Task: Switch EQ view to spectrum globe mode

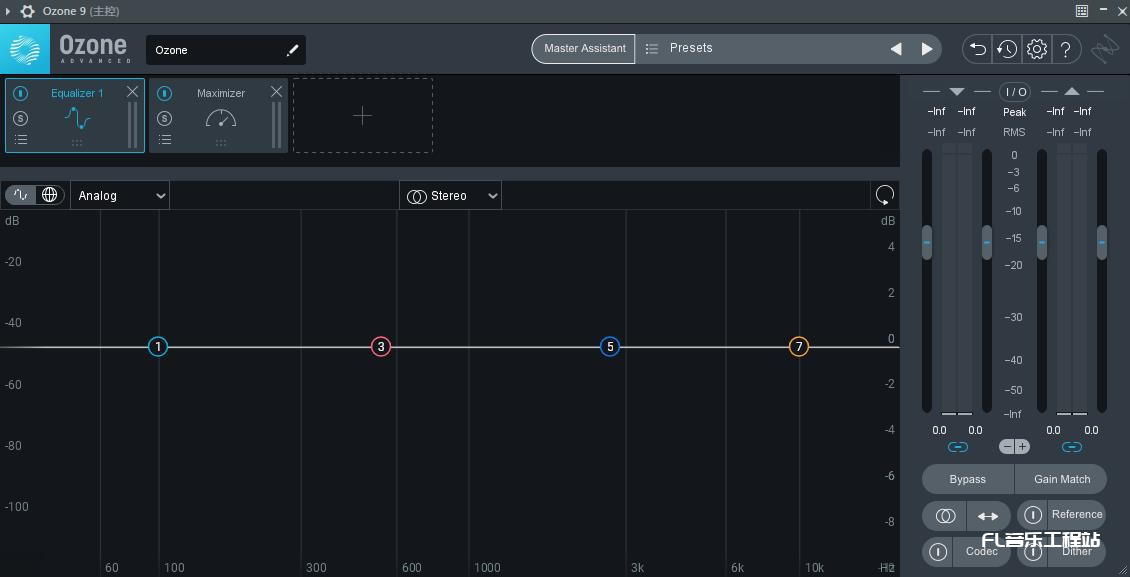Action: click(x=47, y=195)
